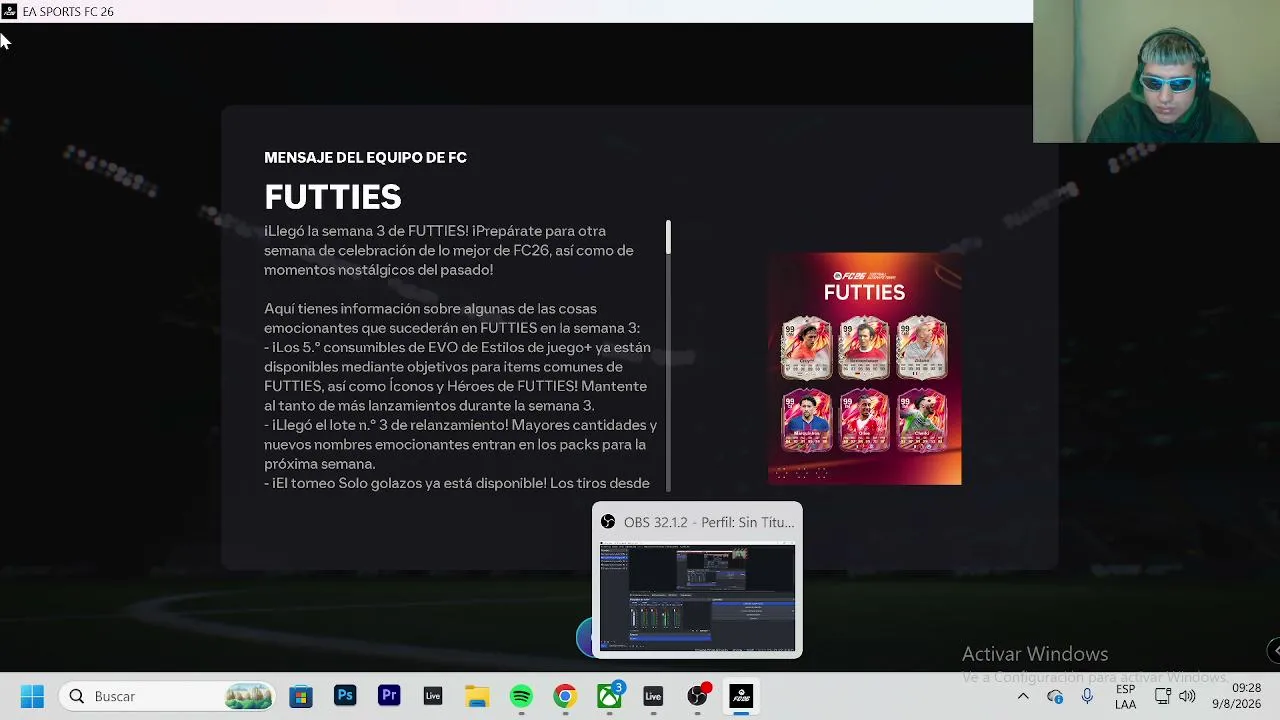Click the 'lote n.° 3 de relanzamiento' line
This screenshot has width=1280, height=720.
click(460, 444)
